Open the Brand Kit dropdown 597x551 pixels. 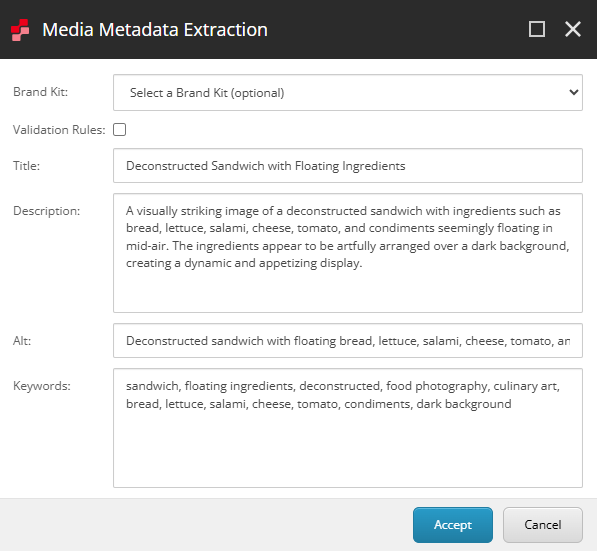[348, 93]
